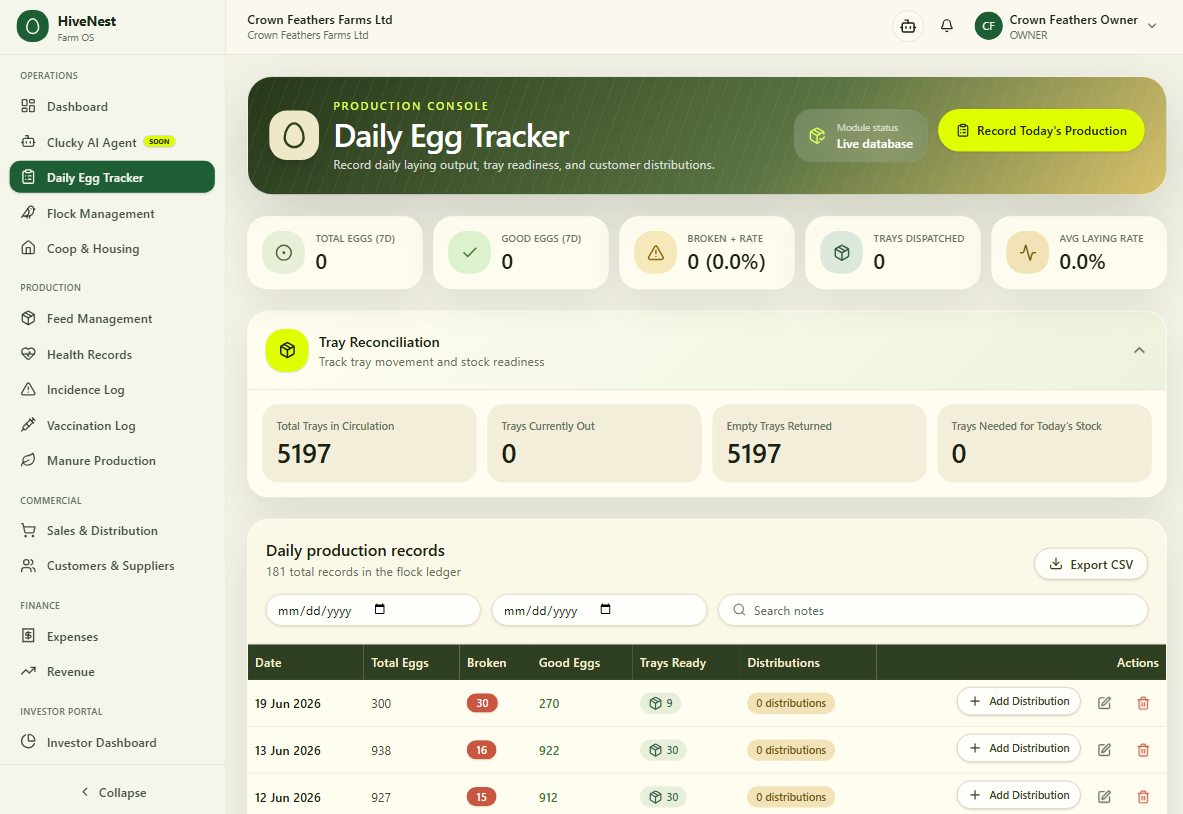Add Distribution for 19 Jun 2026
This screenshot has height=814, width=1183.
[x=1019, y=702]
